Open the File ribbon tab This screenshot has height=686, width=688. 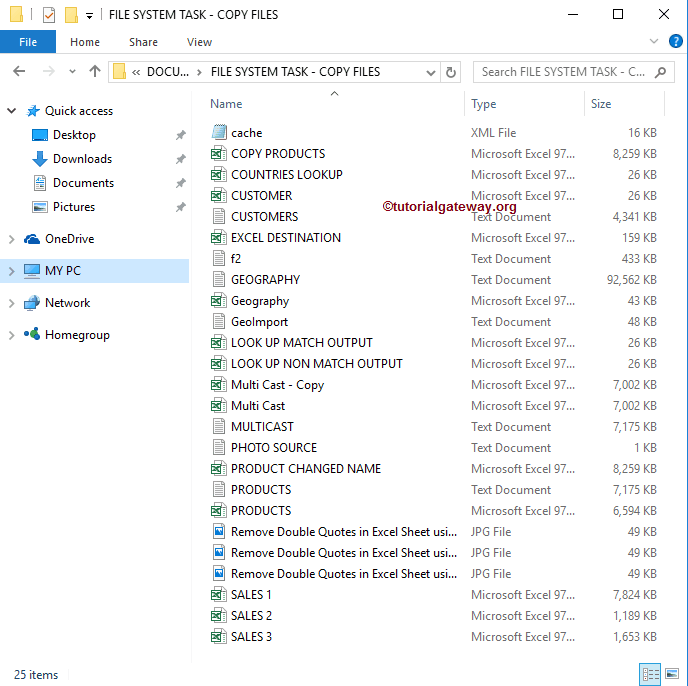[28, 42]
